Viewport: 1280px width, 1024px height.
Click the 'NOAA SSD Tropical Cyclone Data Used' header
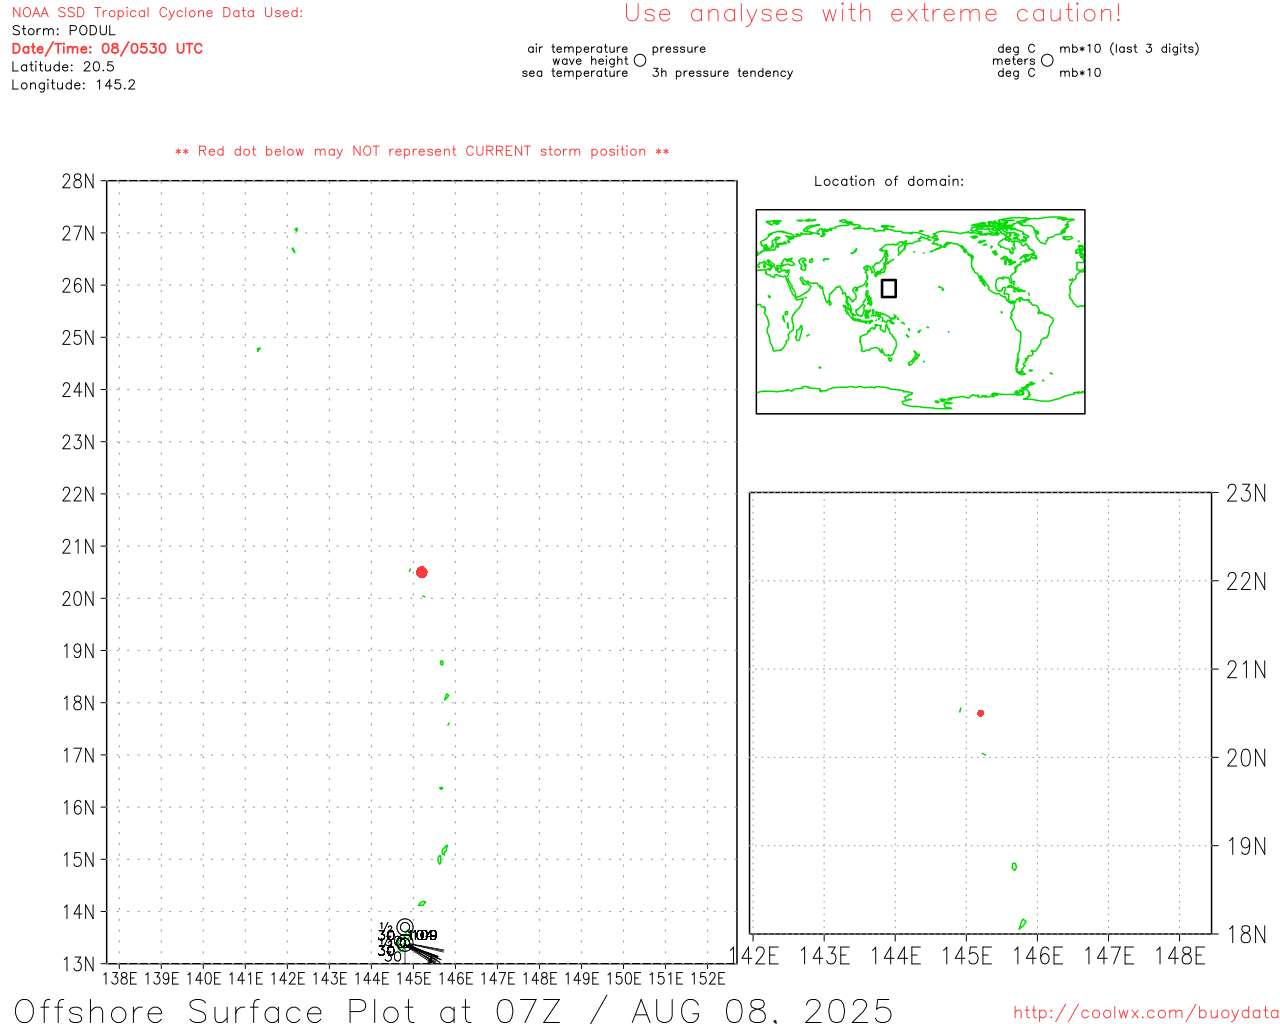[157, 12]
